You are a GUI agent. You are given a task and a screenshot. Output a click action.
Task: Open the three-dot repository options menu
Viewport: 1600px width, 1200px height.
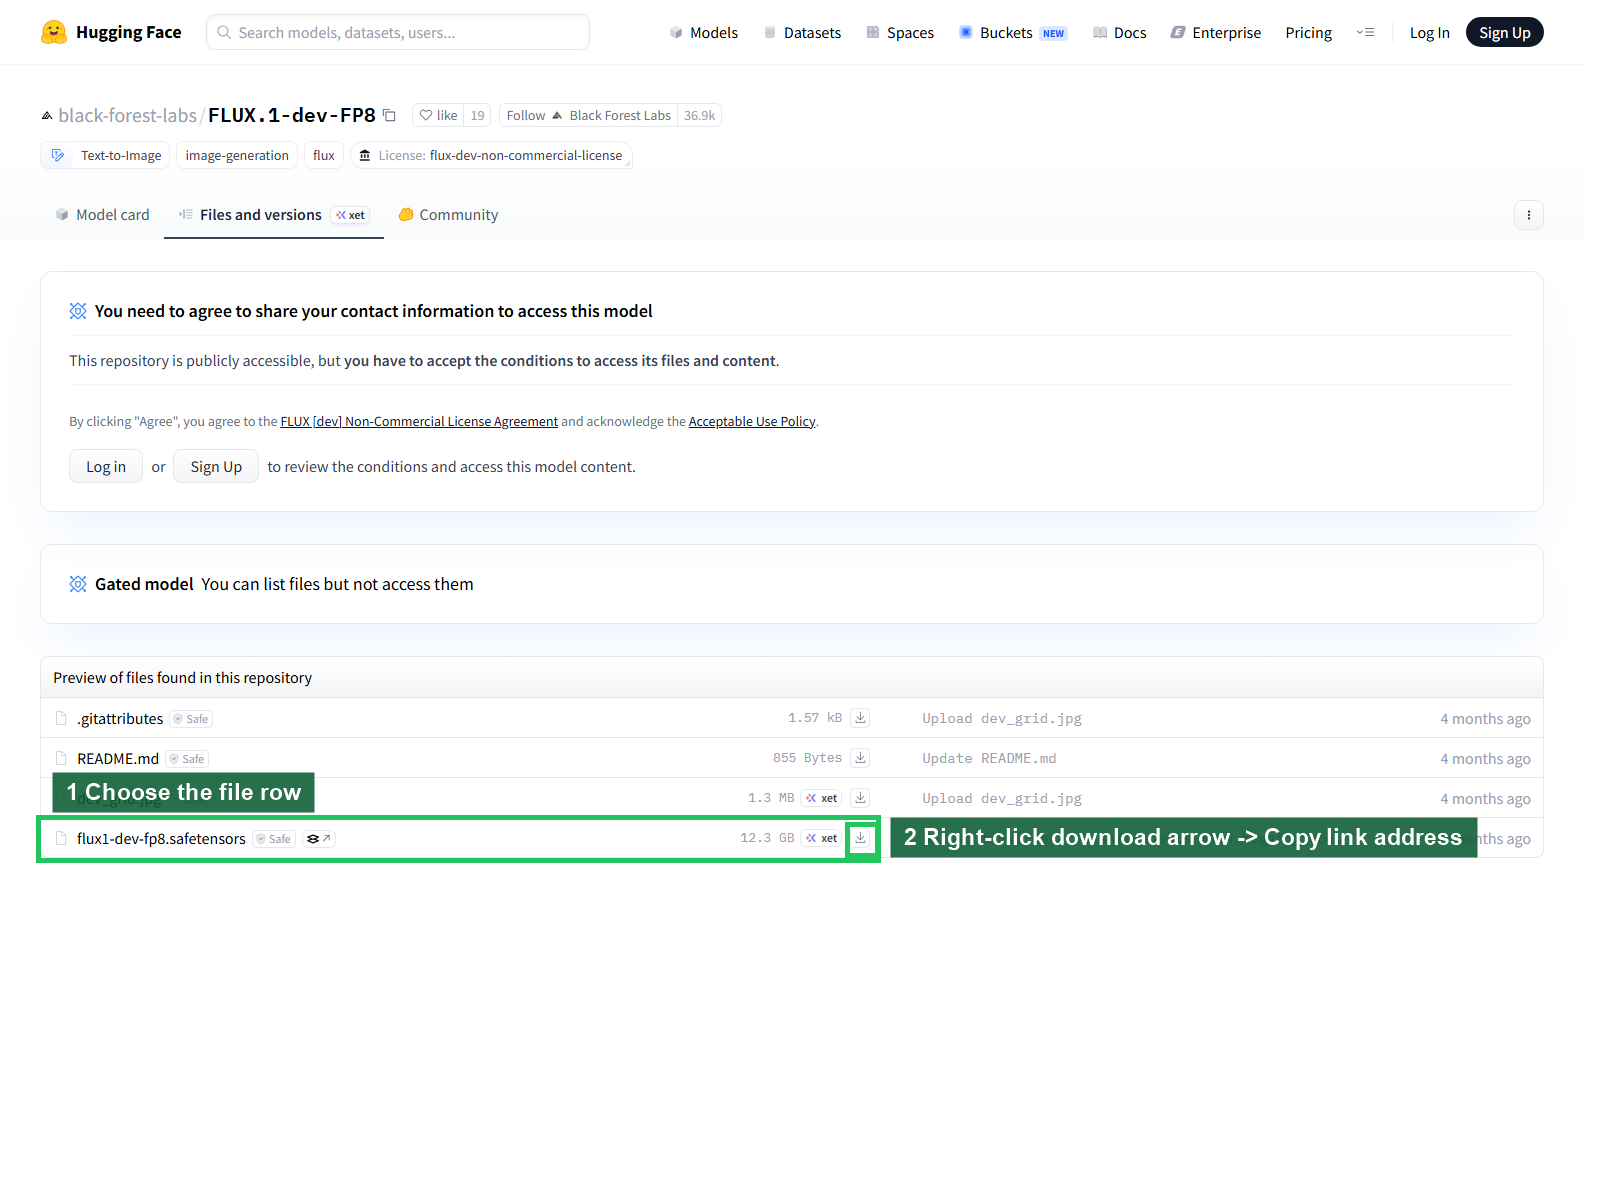coord(1528,215)
